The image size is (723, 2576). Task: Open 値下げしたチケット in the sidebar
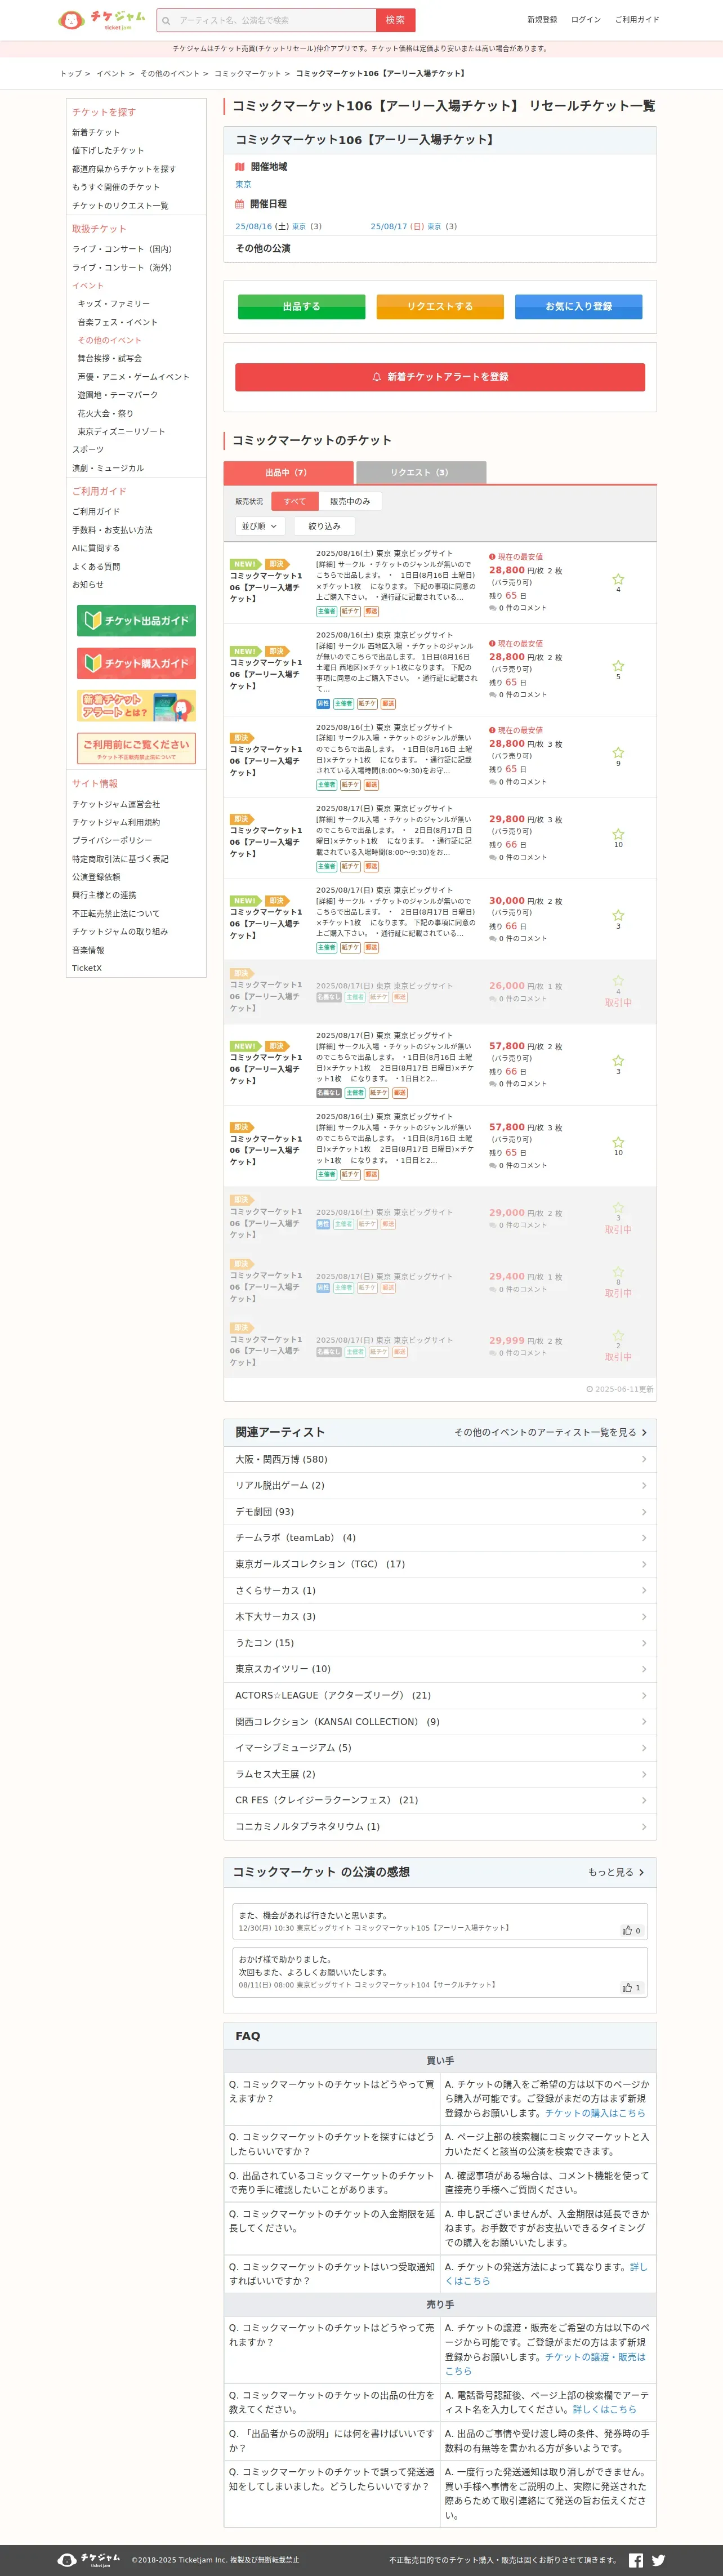tap(108, 150)
